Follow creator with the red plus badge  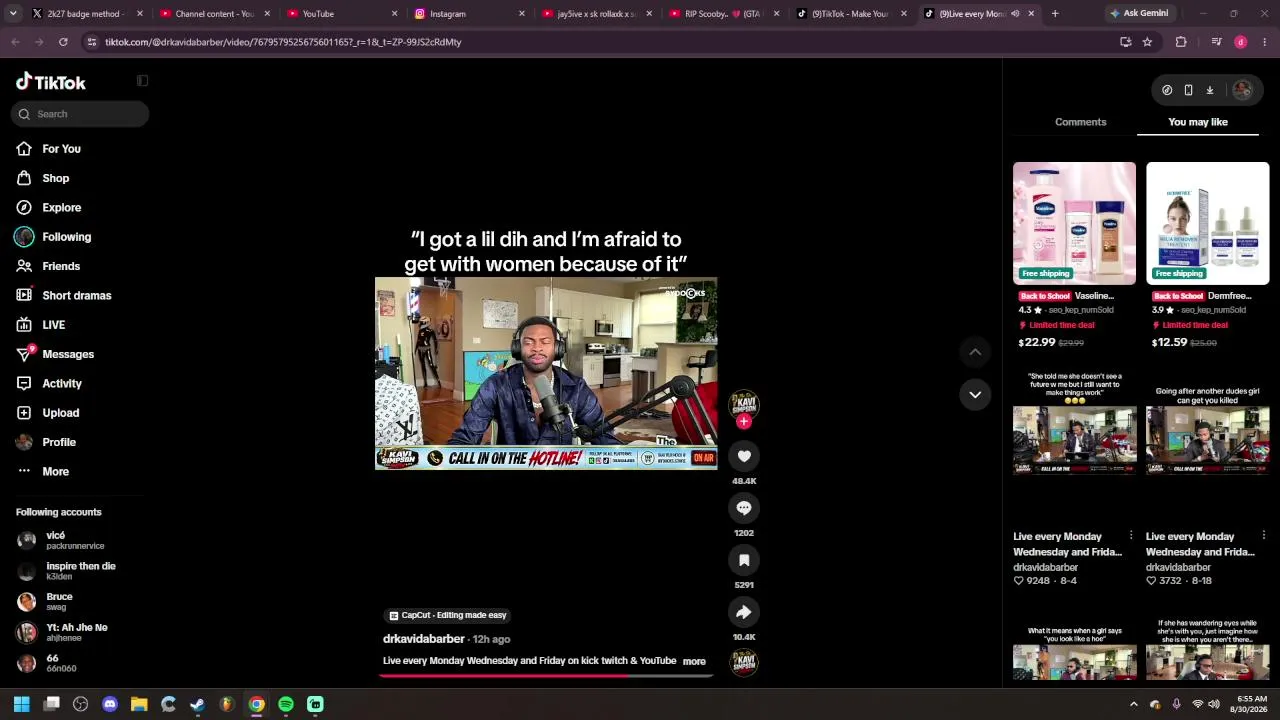pyautogui.click(x=743, y=422)
